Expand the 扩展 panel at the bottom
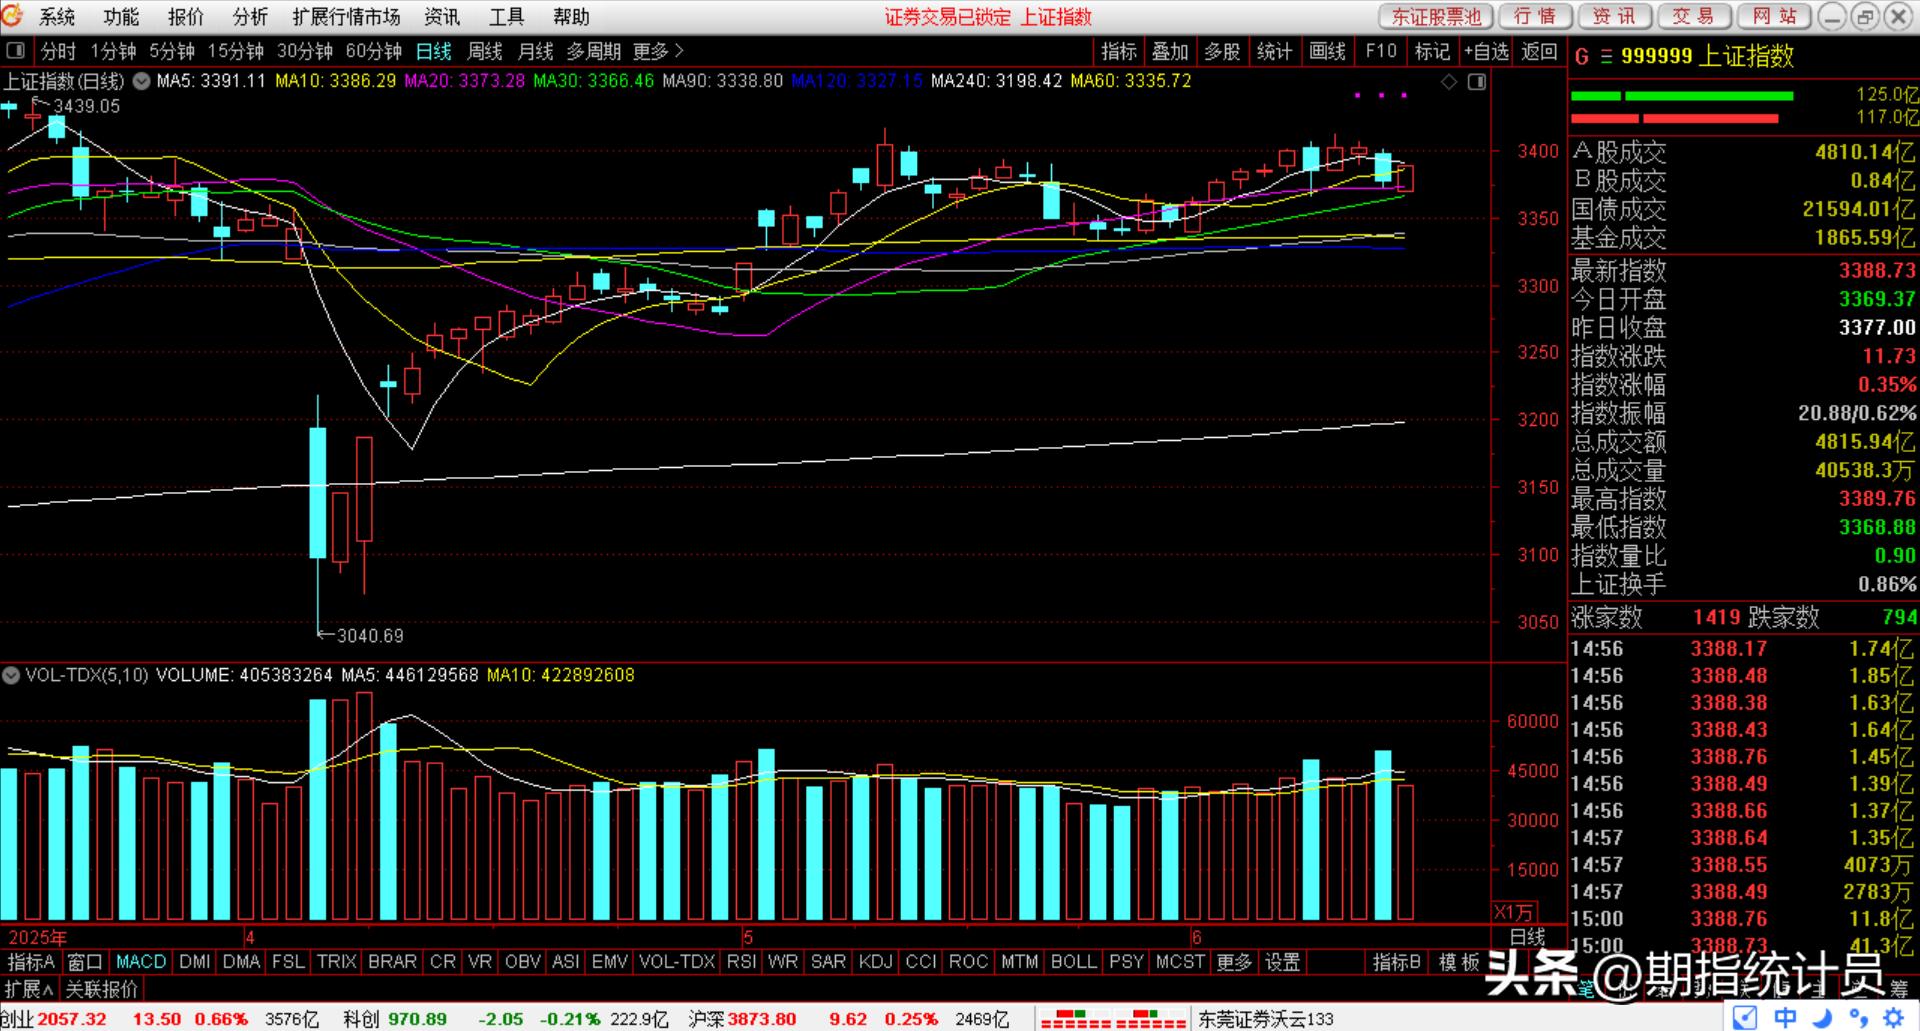This screenshot has width=1920, height=1031. 29,990
